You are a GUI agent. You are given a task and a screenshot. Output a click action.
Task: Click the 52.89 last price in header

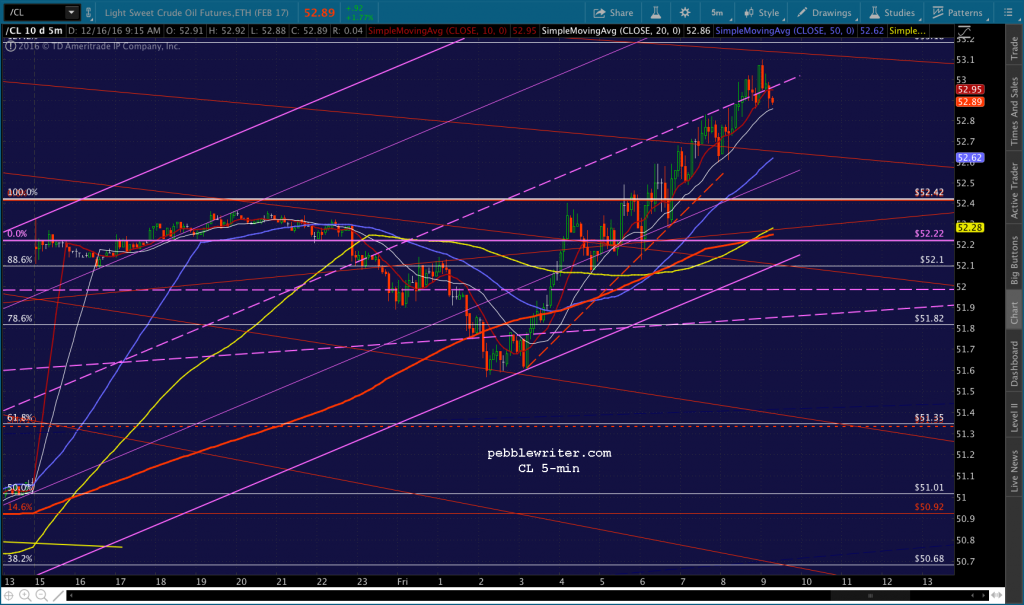(x=319, y=12)
